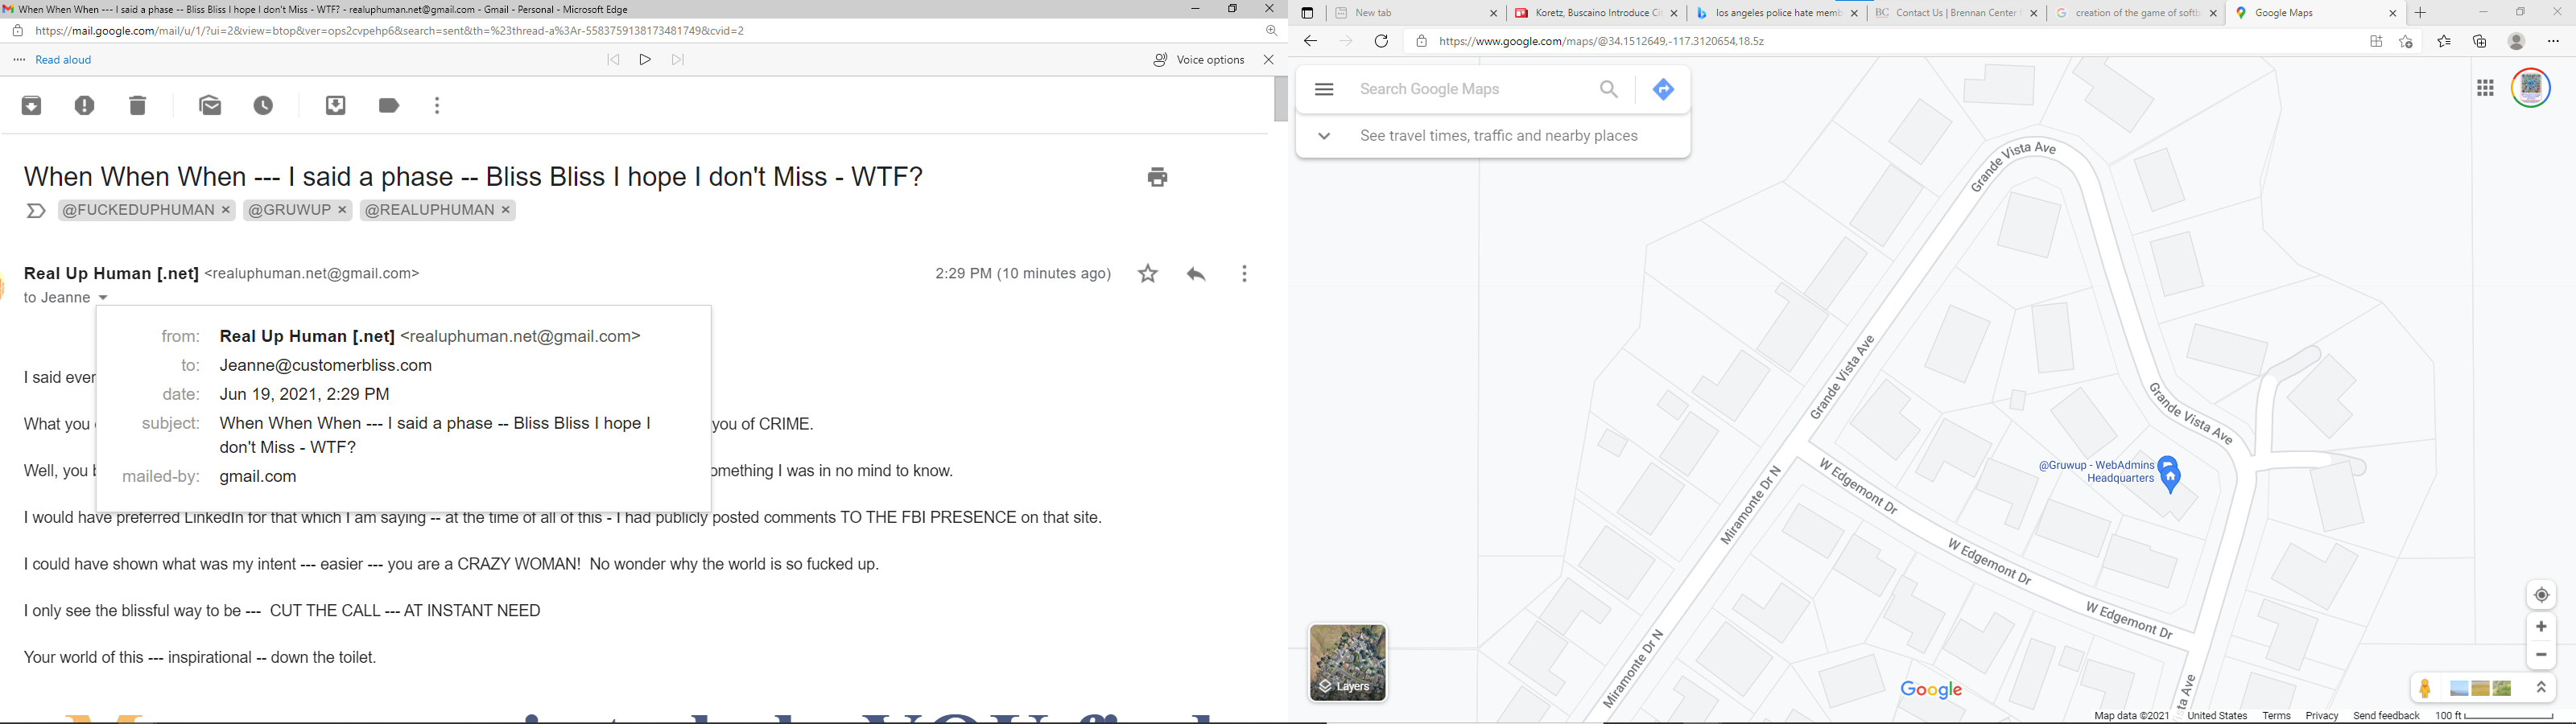
Task: View site information lock icon for Maps
Action: pos(1421,42)
